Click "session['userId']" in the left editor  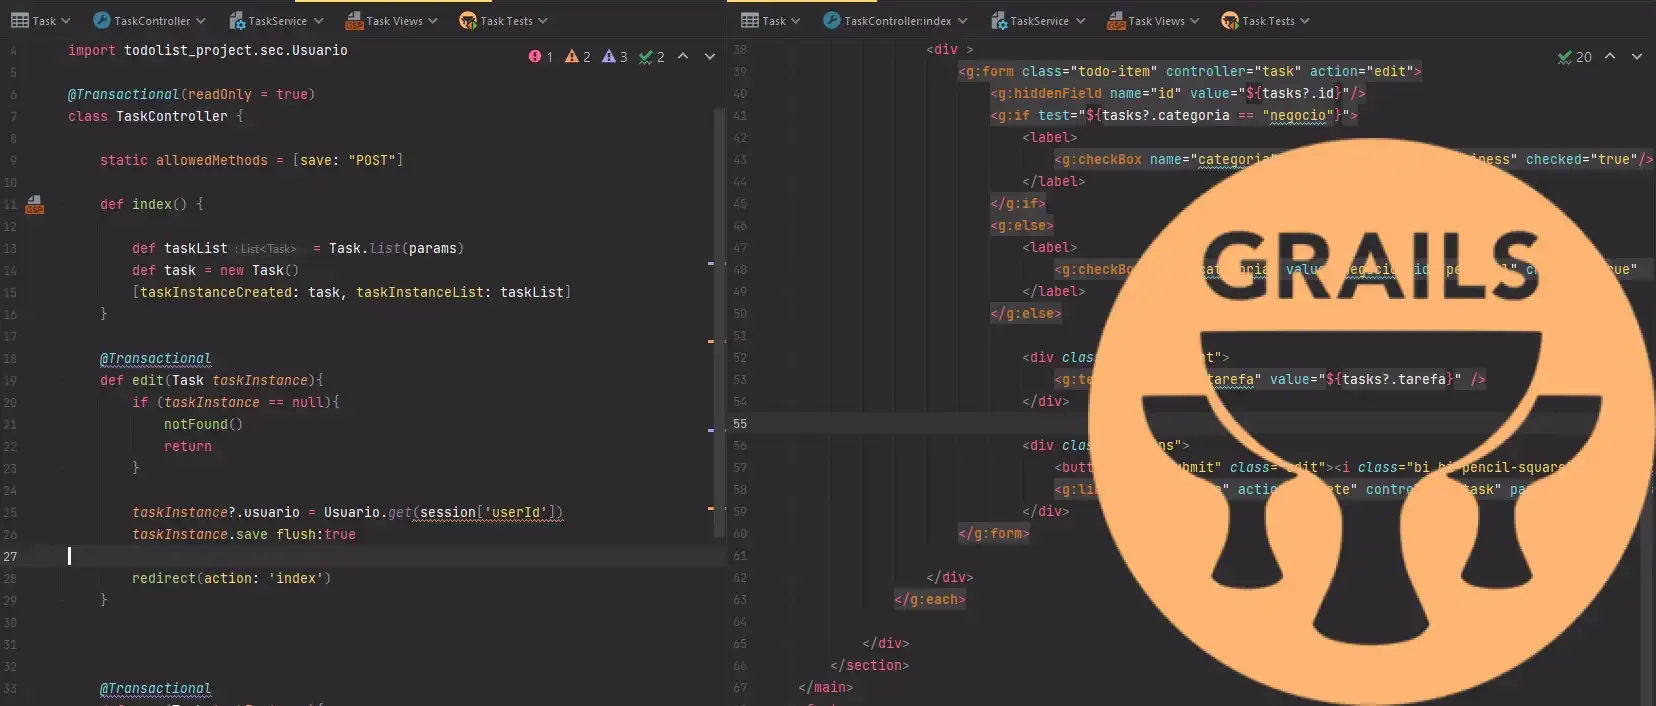coord(486,512)
